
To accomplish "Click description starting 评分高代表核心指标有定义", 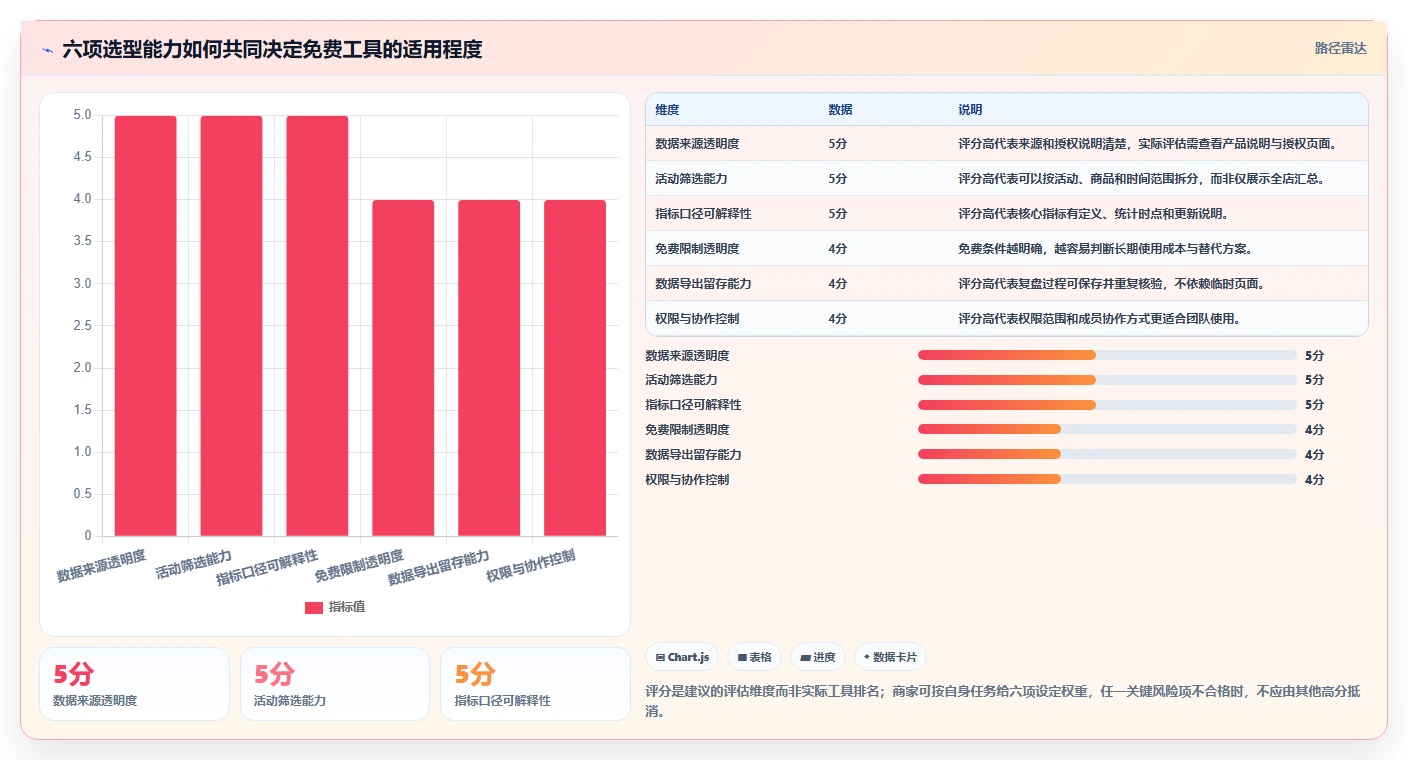I will pyautogui.click(x=1093, y=214).
